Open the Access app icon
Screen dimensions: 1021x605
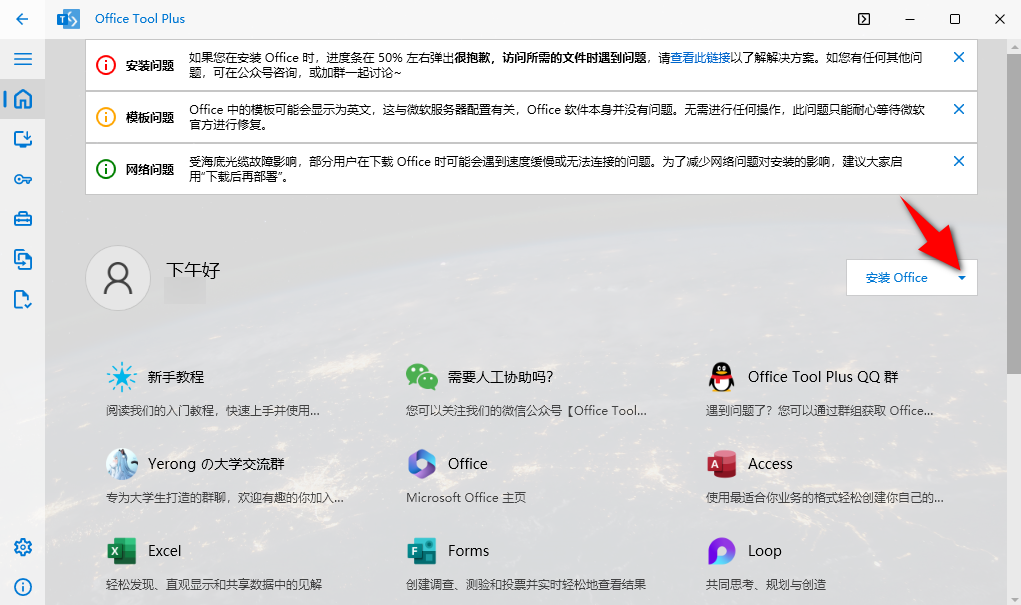point(721,464)
